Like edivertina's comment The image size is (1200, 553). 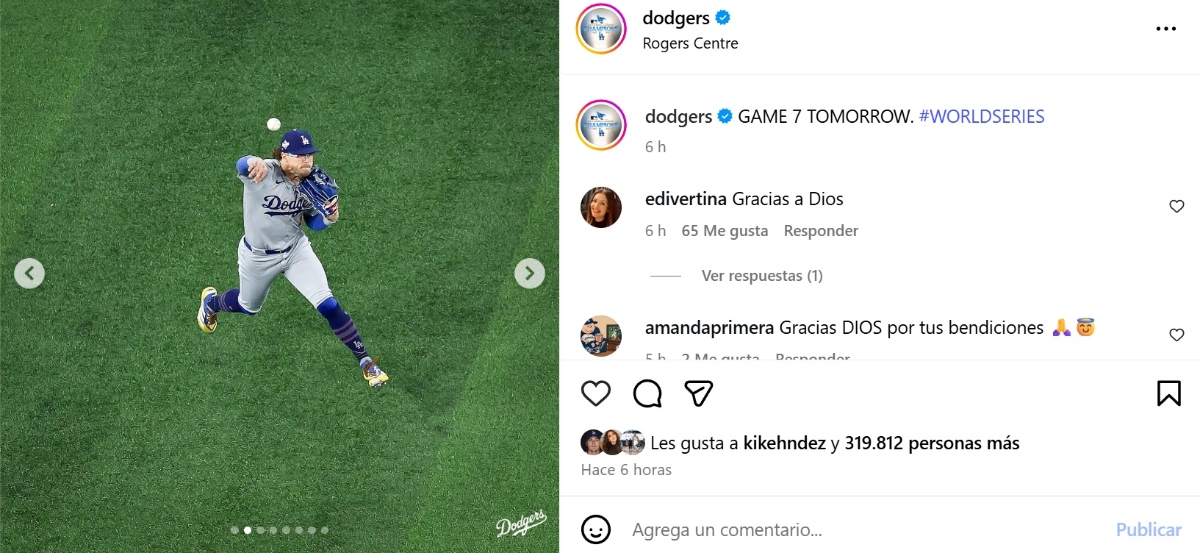pyautogui.click(x=1177, y=207)
